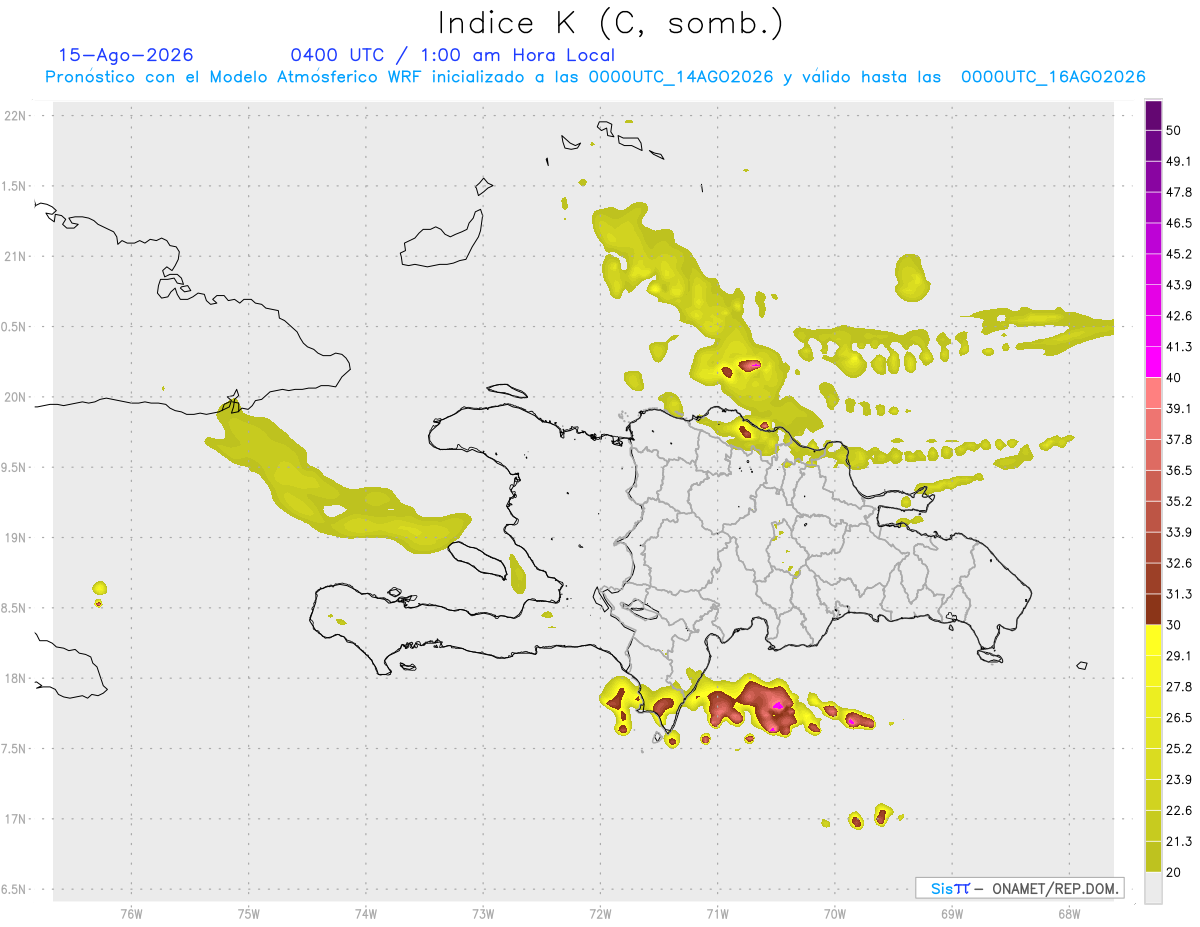Click the initialization time '0000UTC_14AGO2026'
This screenshot has height=927, width=1200.
(681, 77)
